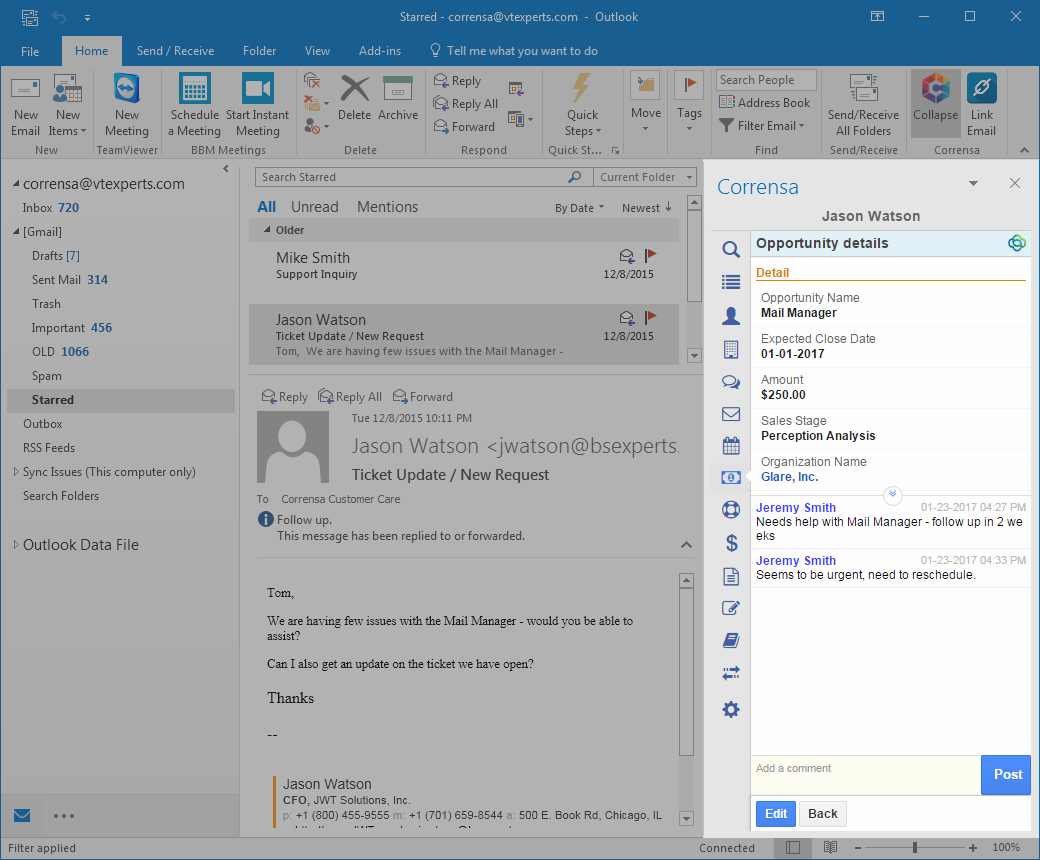1040x860 pixels.
Task: Select the opportunities money icon in Corrensa sidebar
Action: click(x=730, y=477)
